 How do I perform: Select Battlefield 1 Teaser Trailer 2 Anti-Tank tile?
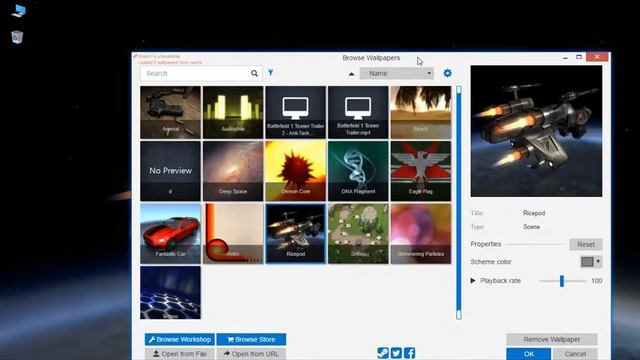296,112
